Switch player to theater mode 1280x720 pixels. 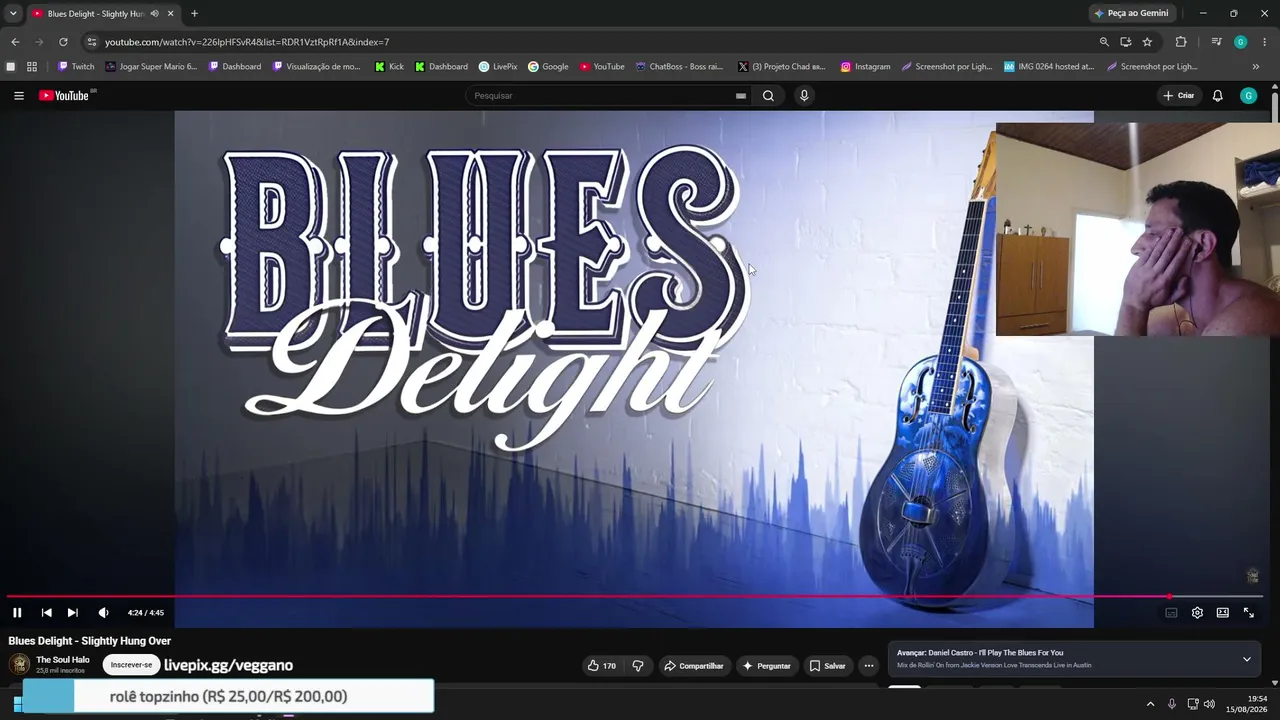[1222, 613]
